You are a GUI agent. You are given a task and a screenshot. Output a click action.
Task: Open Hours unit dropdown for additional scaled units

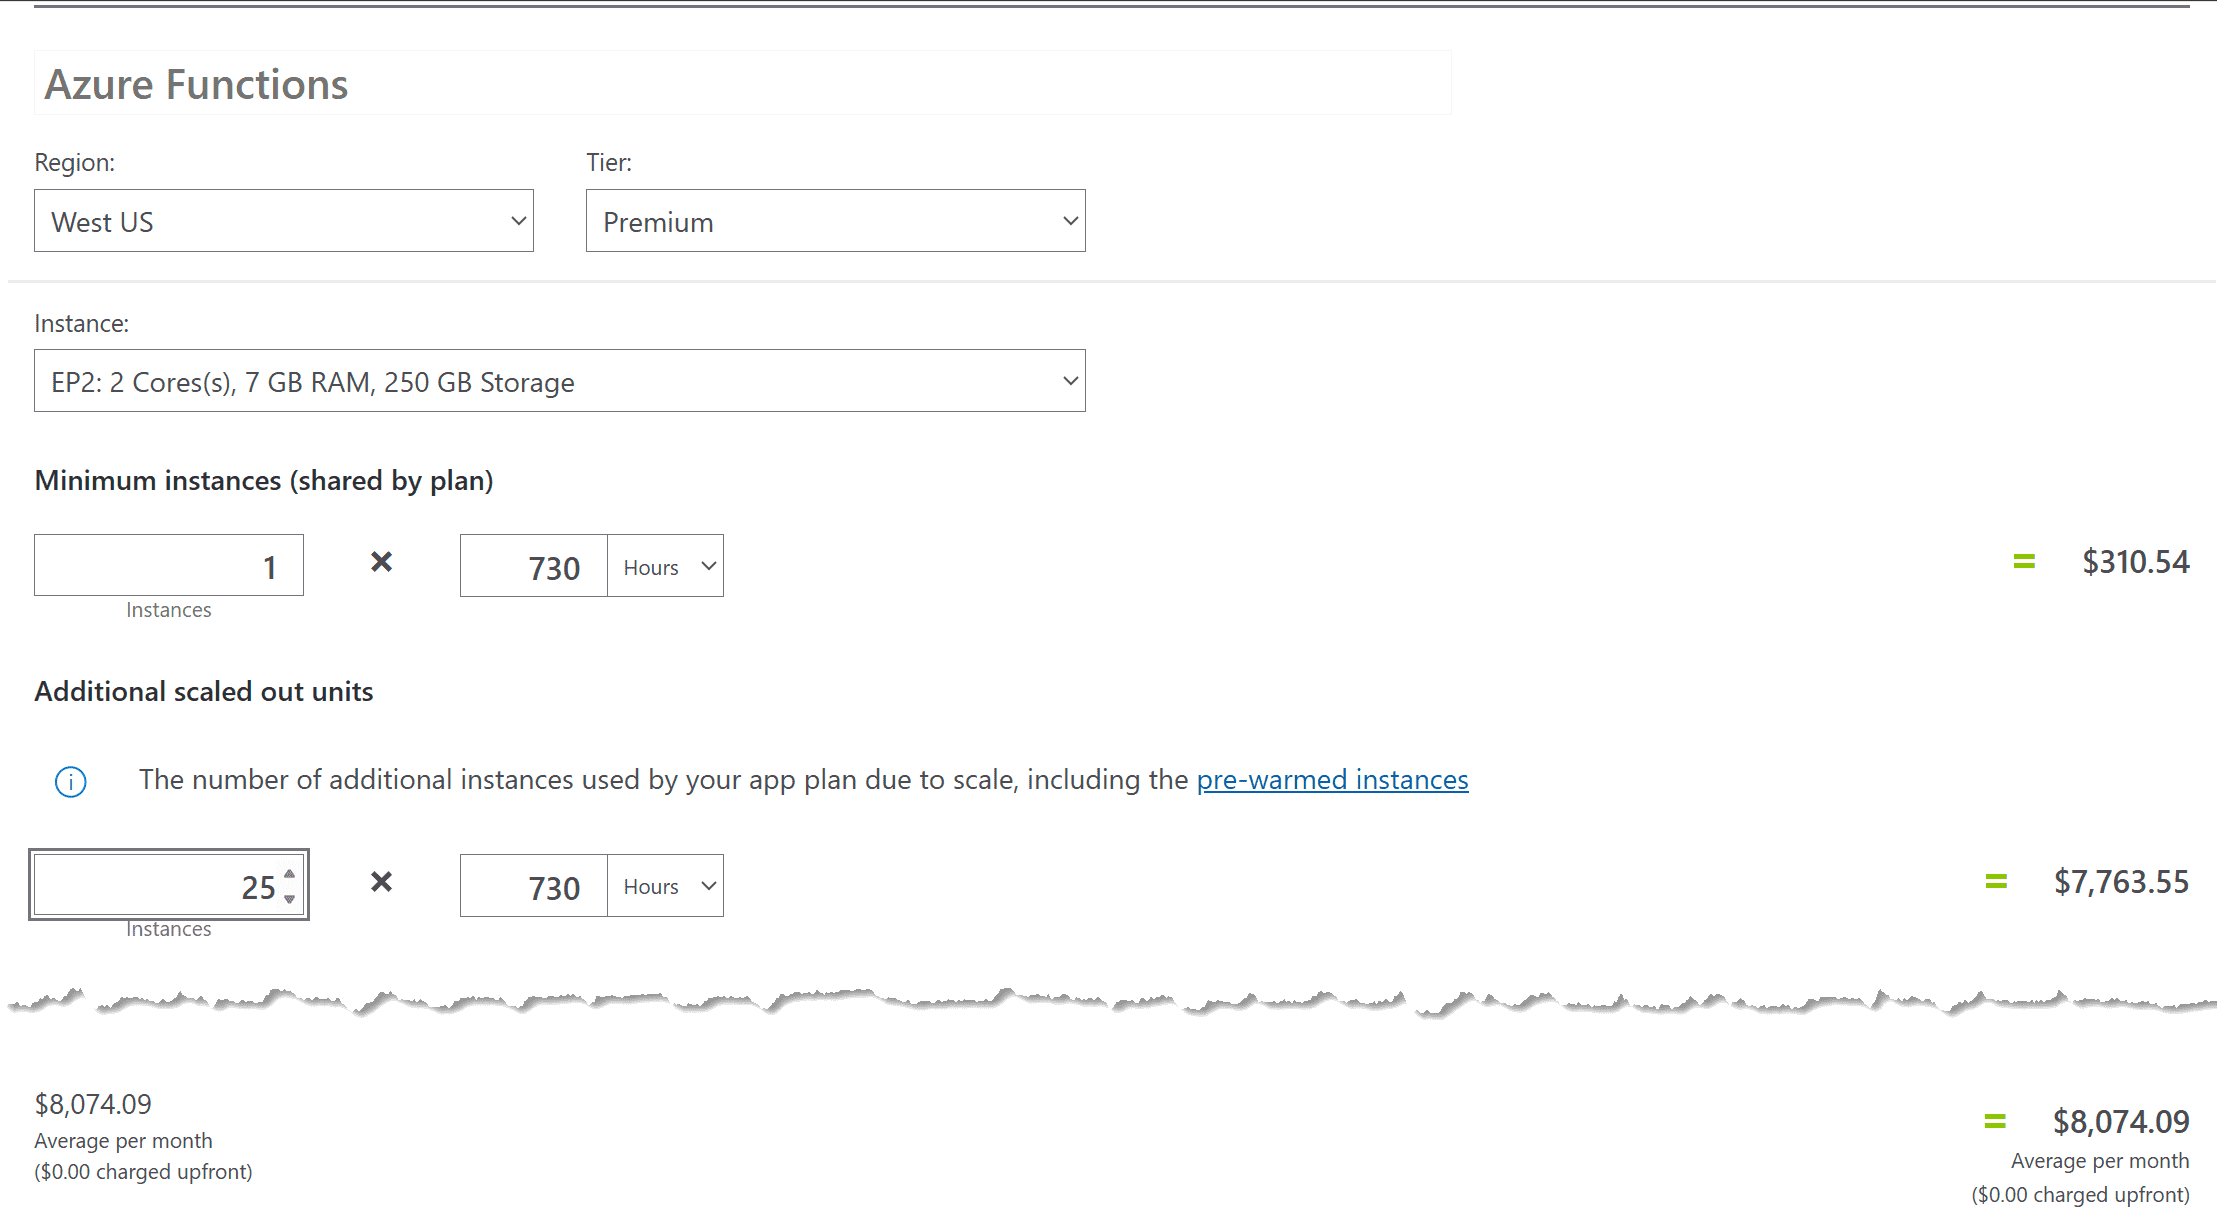point(666,886)
